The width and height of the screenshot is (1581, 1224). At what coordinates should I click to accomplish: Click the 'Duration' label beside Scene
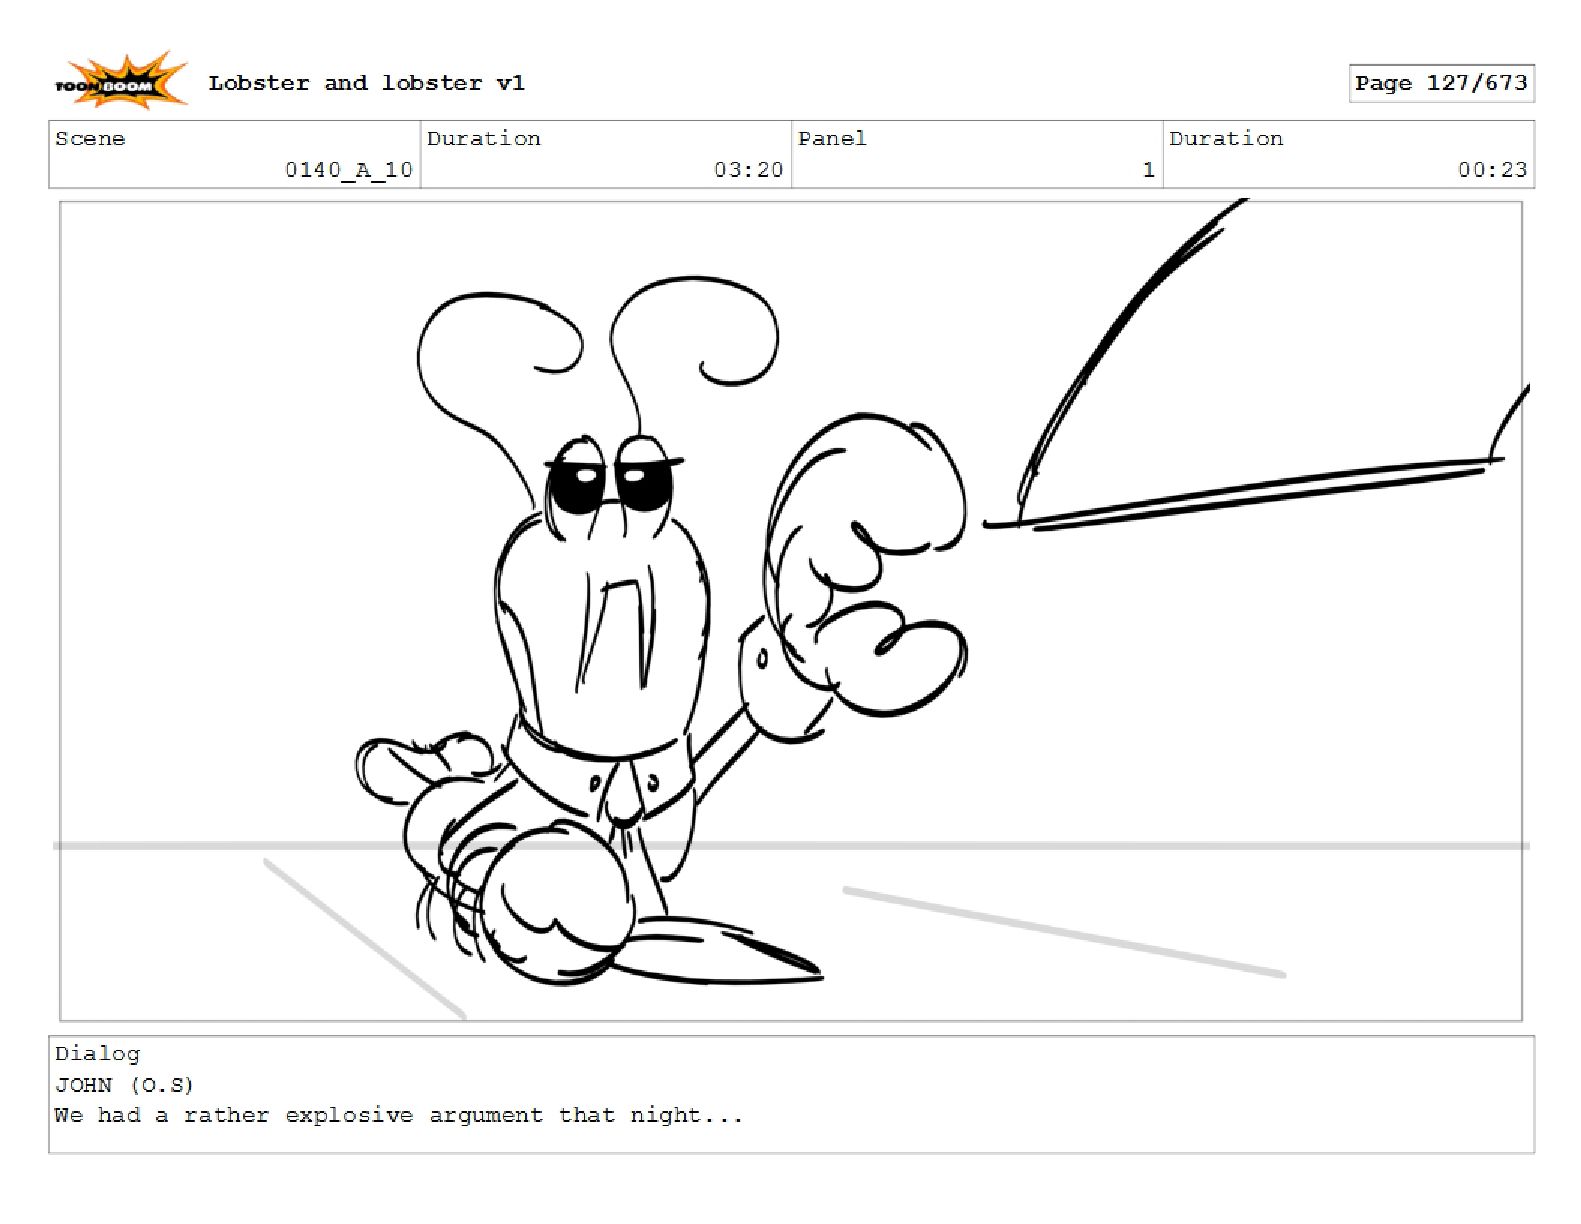(x=484, y=138)
